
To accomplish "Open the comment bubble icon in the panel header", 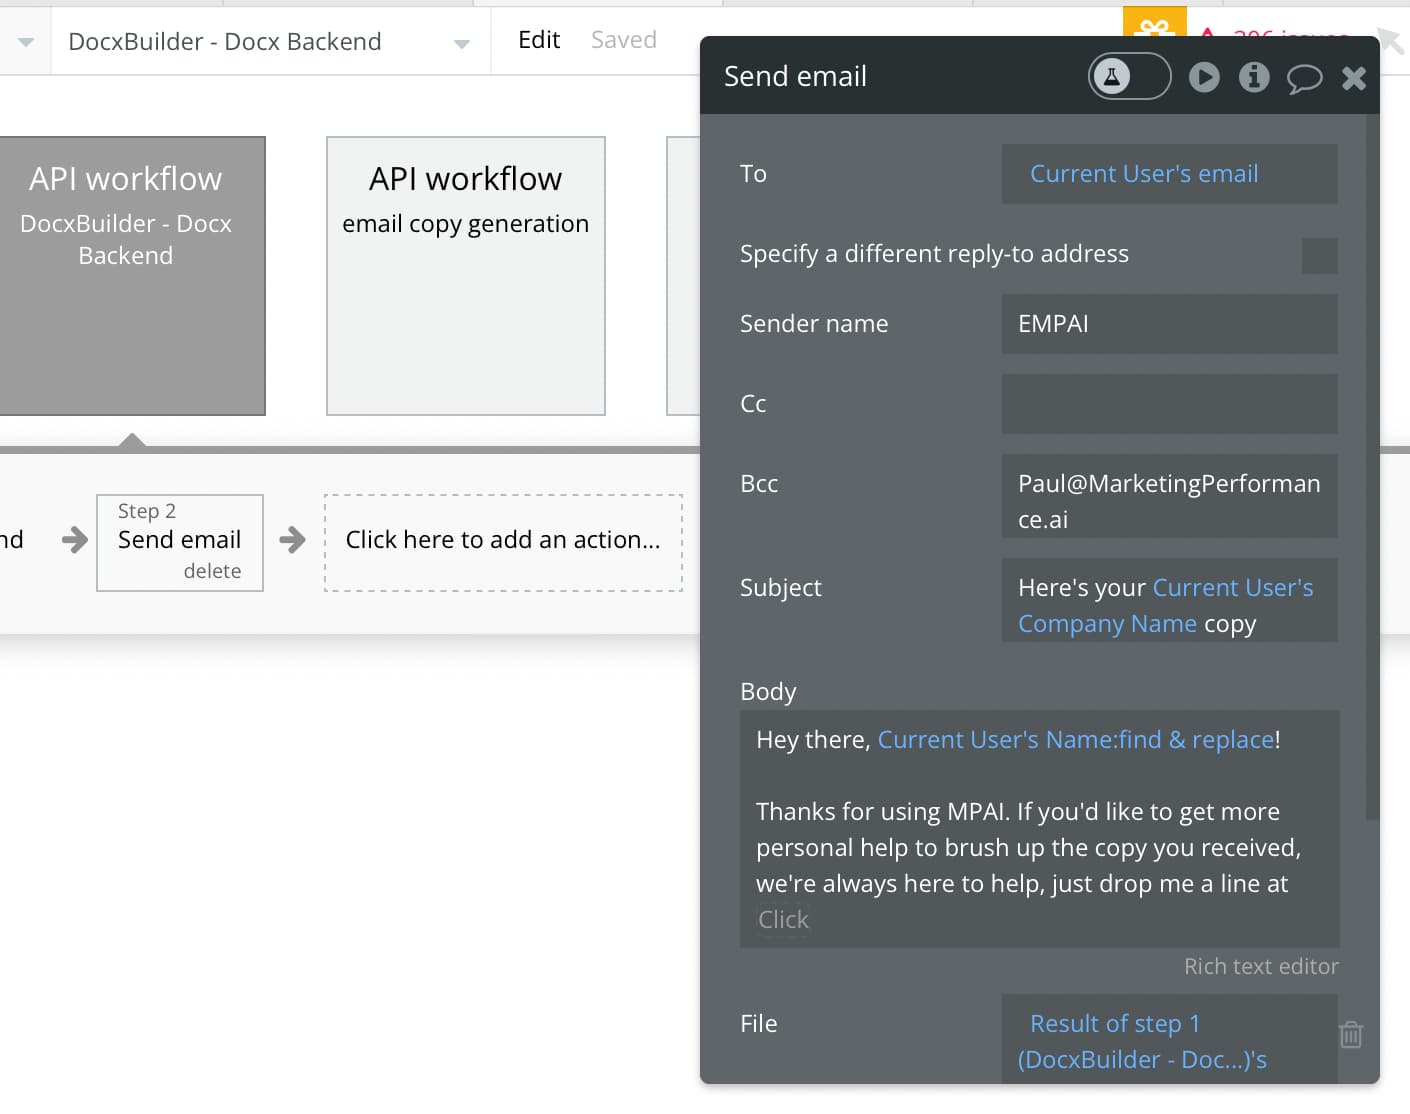I will pos(1304,78).
